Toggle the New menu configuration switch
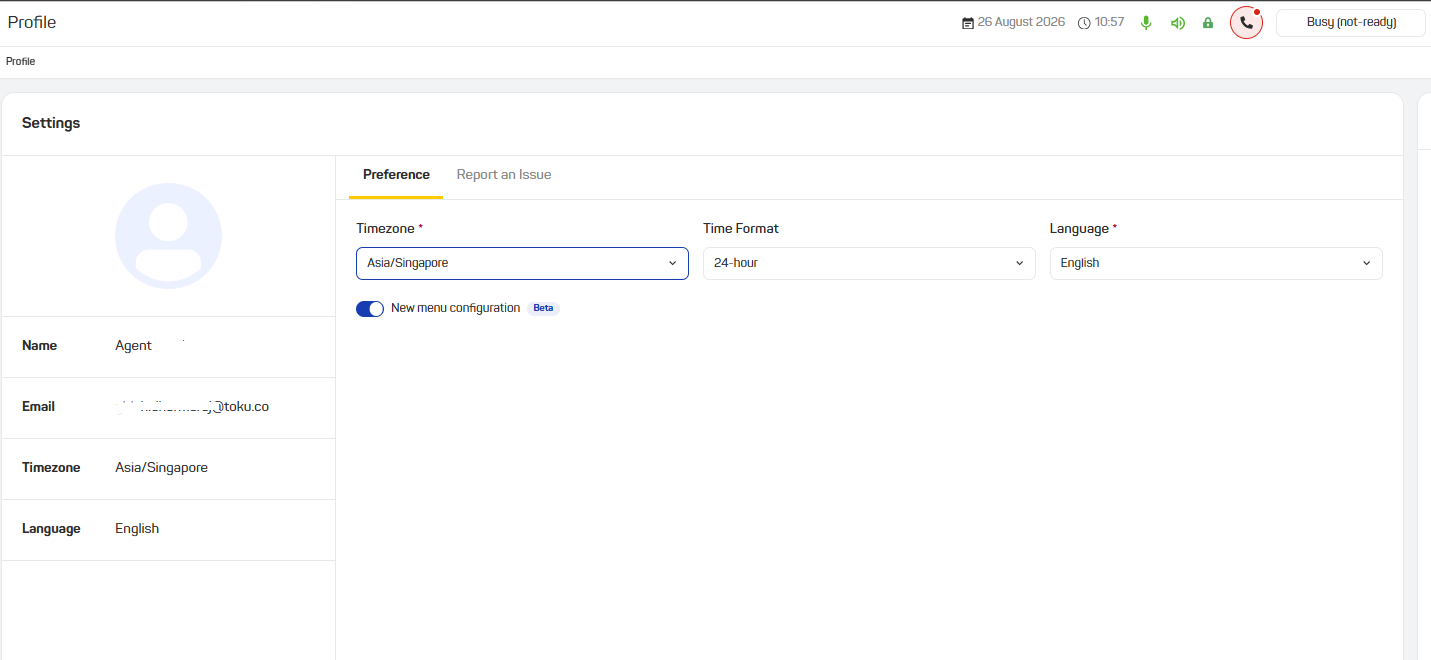 click(x=370, y=309)
